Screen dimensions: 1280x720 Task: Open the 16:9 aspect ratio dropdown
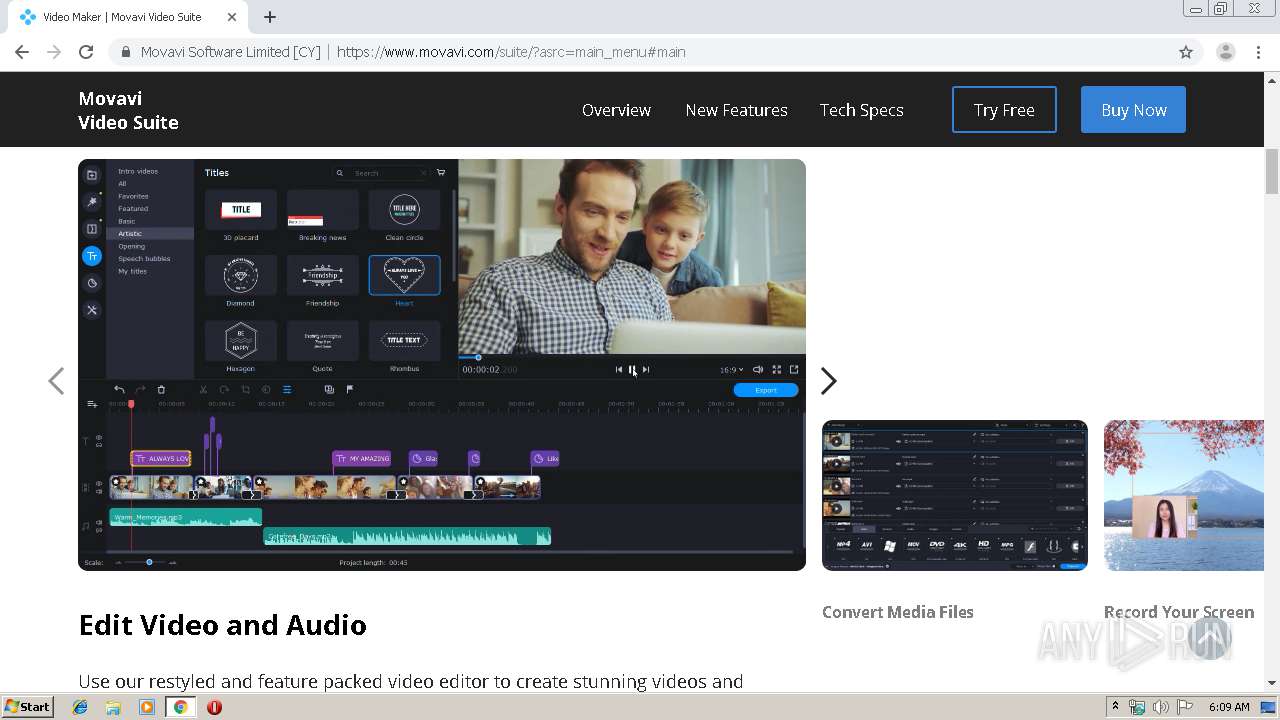[x=732, y=370]
